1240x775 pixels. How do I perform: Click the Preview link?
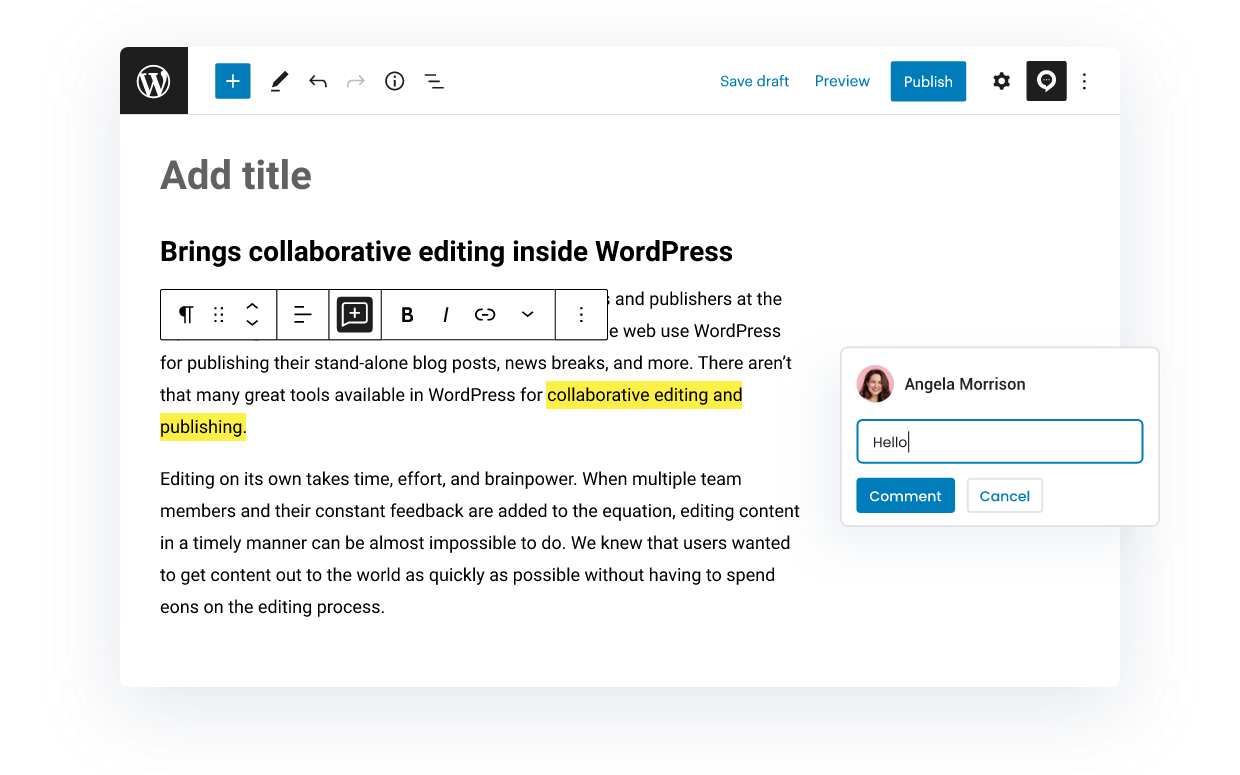(x=842, y=81)
